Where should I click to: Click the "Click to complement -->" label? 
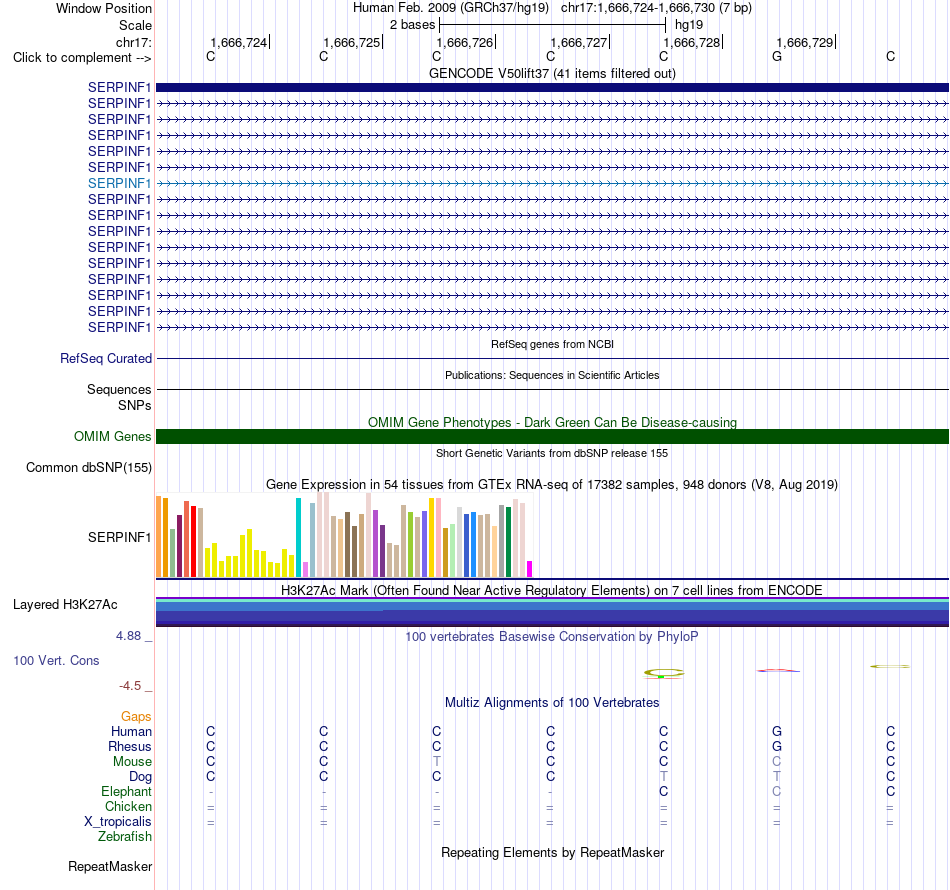point(82,58)
